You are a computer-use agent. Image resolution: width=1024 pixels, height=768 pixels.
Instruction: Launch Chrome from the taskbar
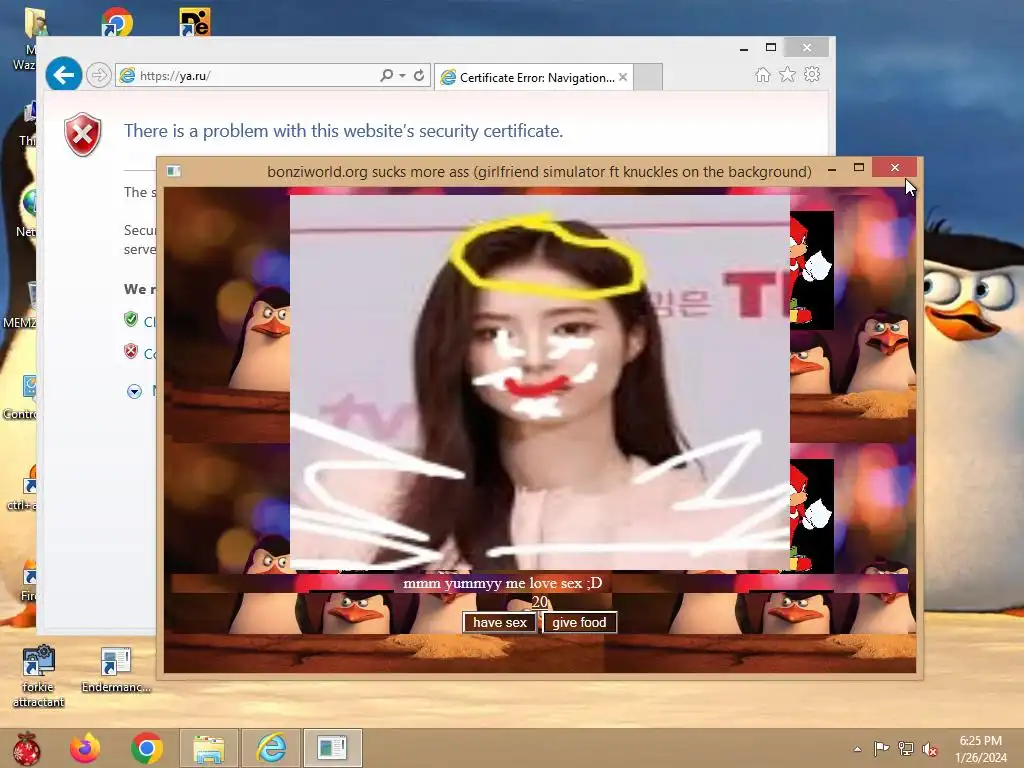pos(146,748)
